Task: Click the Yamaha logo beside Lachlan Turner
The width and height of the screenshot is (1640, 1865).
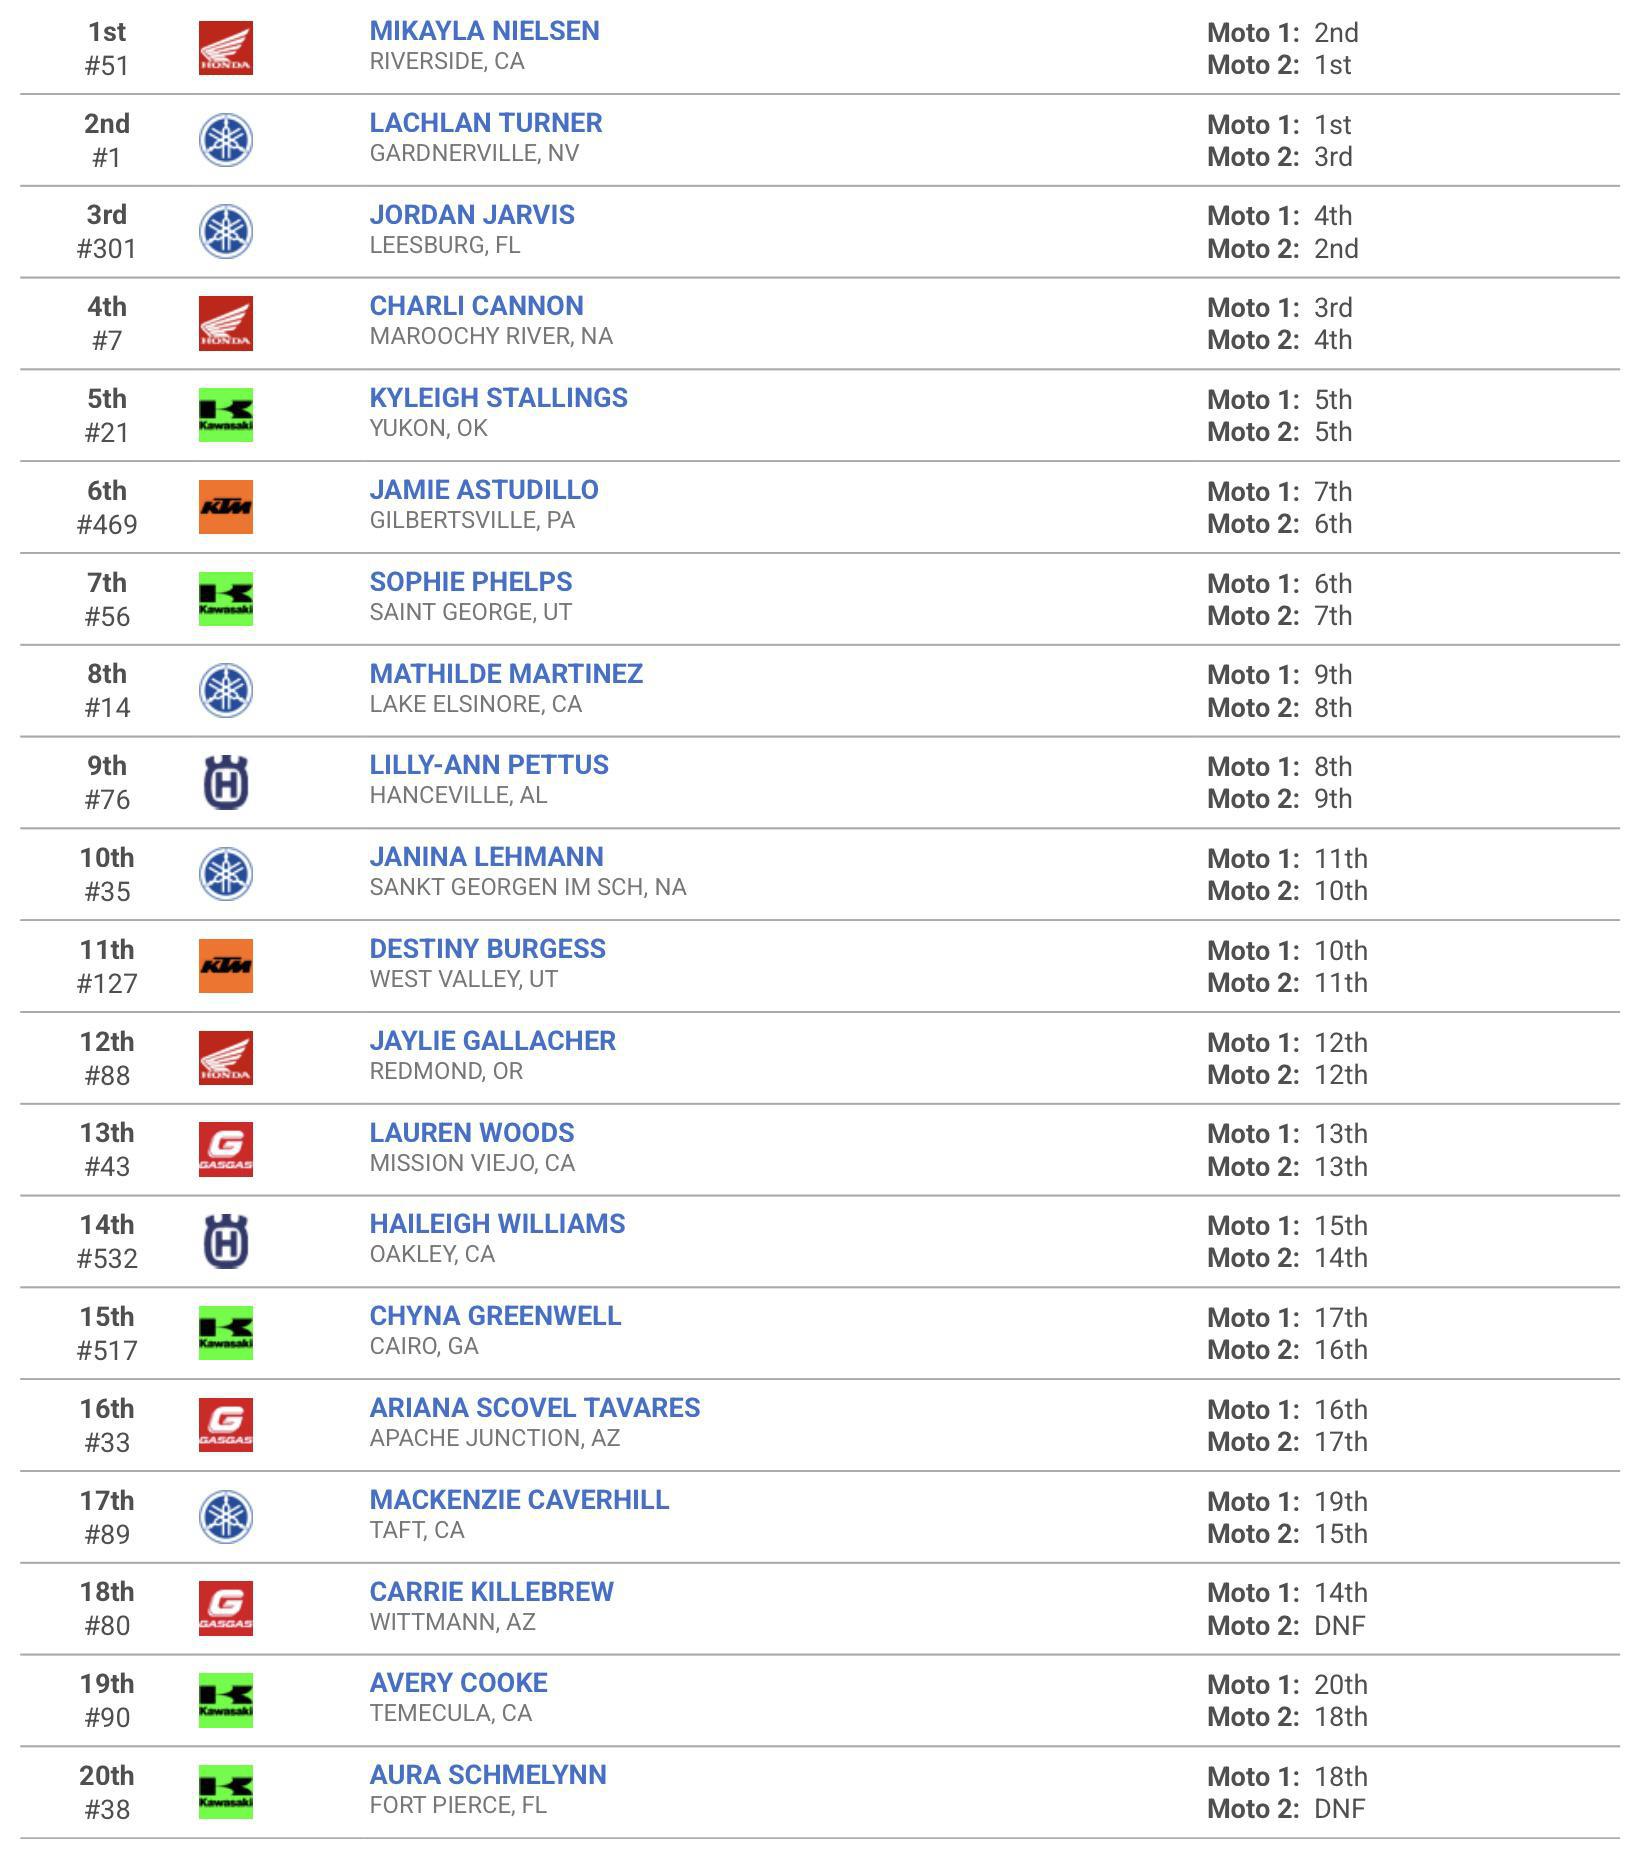Action: pyautogui.click(x=225, y=140)
